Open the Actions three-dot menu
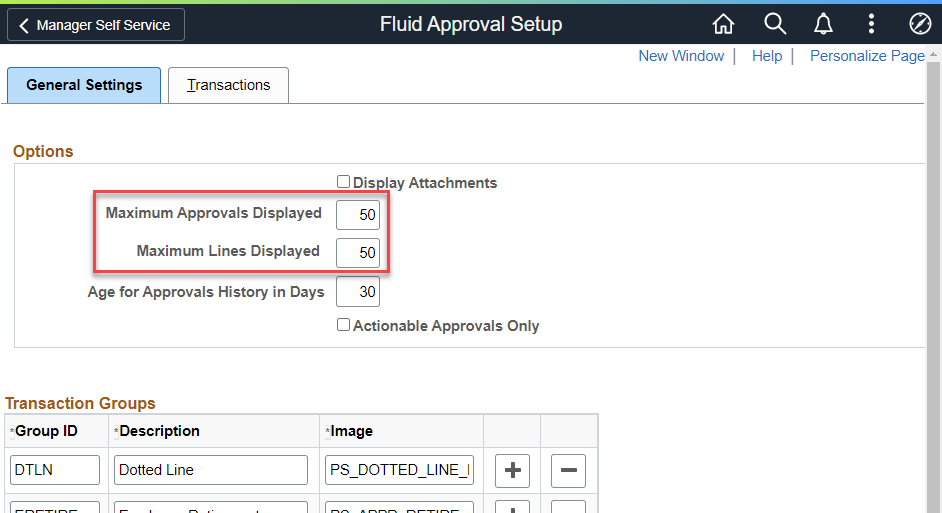Image resolution: width=942 pixels, height=513 pixels. (x=872, y=24)
